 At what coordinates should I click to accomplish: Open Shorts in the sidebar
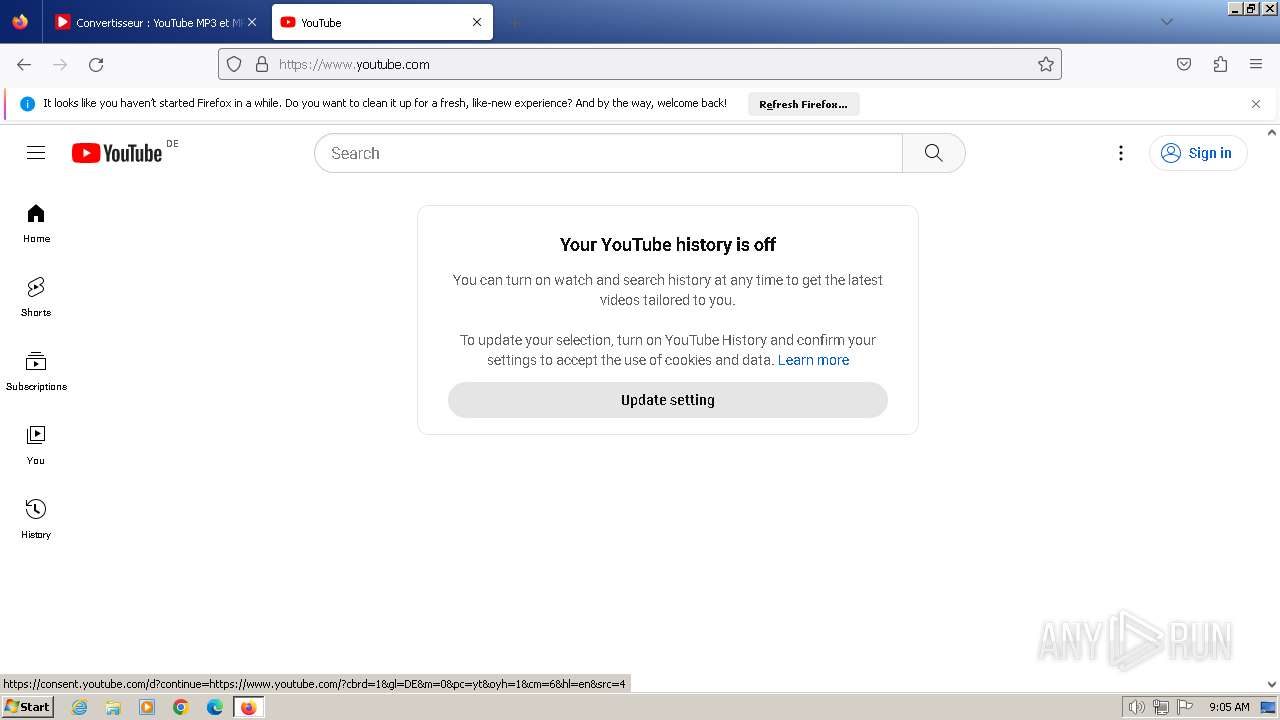coord(36,298)
